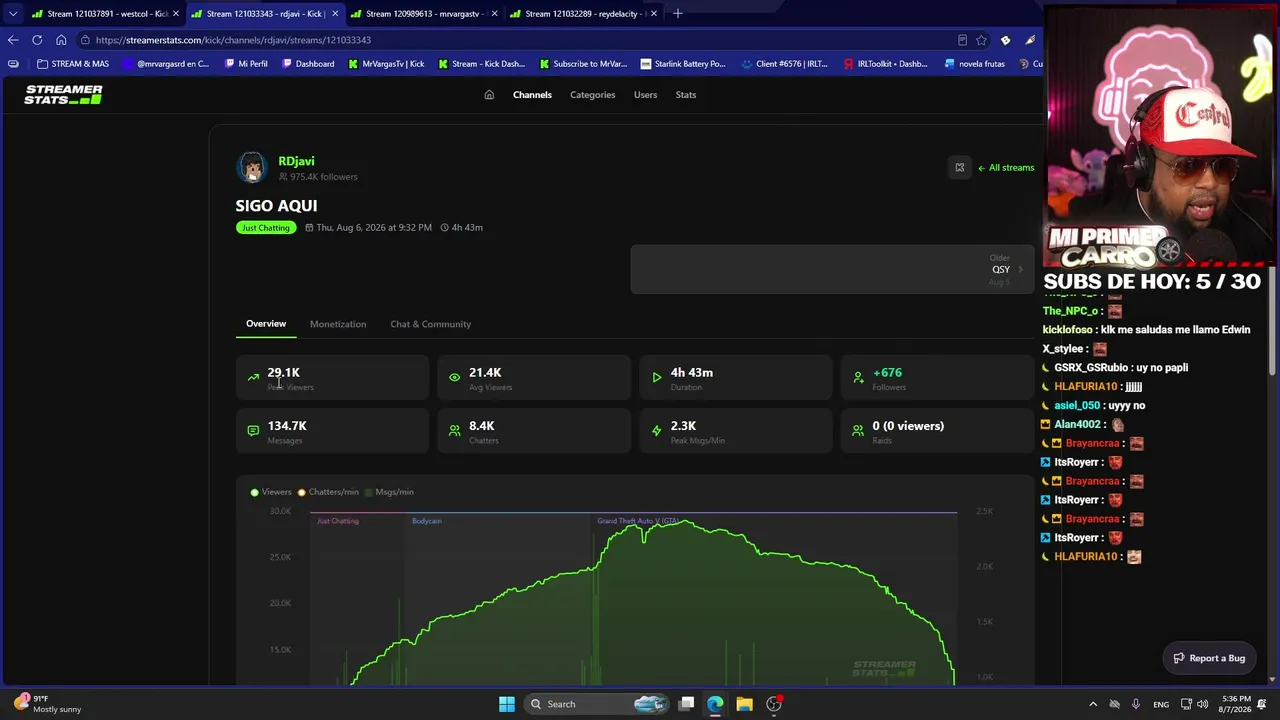
Task: Click the Chatters people icon
Action: pos(455,431)
